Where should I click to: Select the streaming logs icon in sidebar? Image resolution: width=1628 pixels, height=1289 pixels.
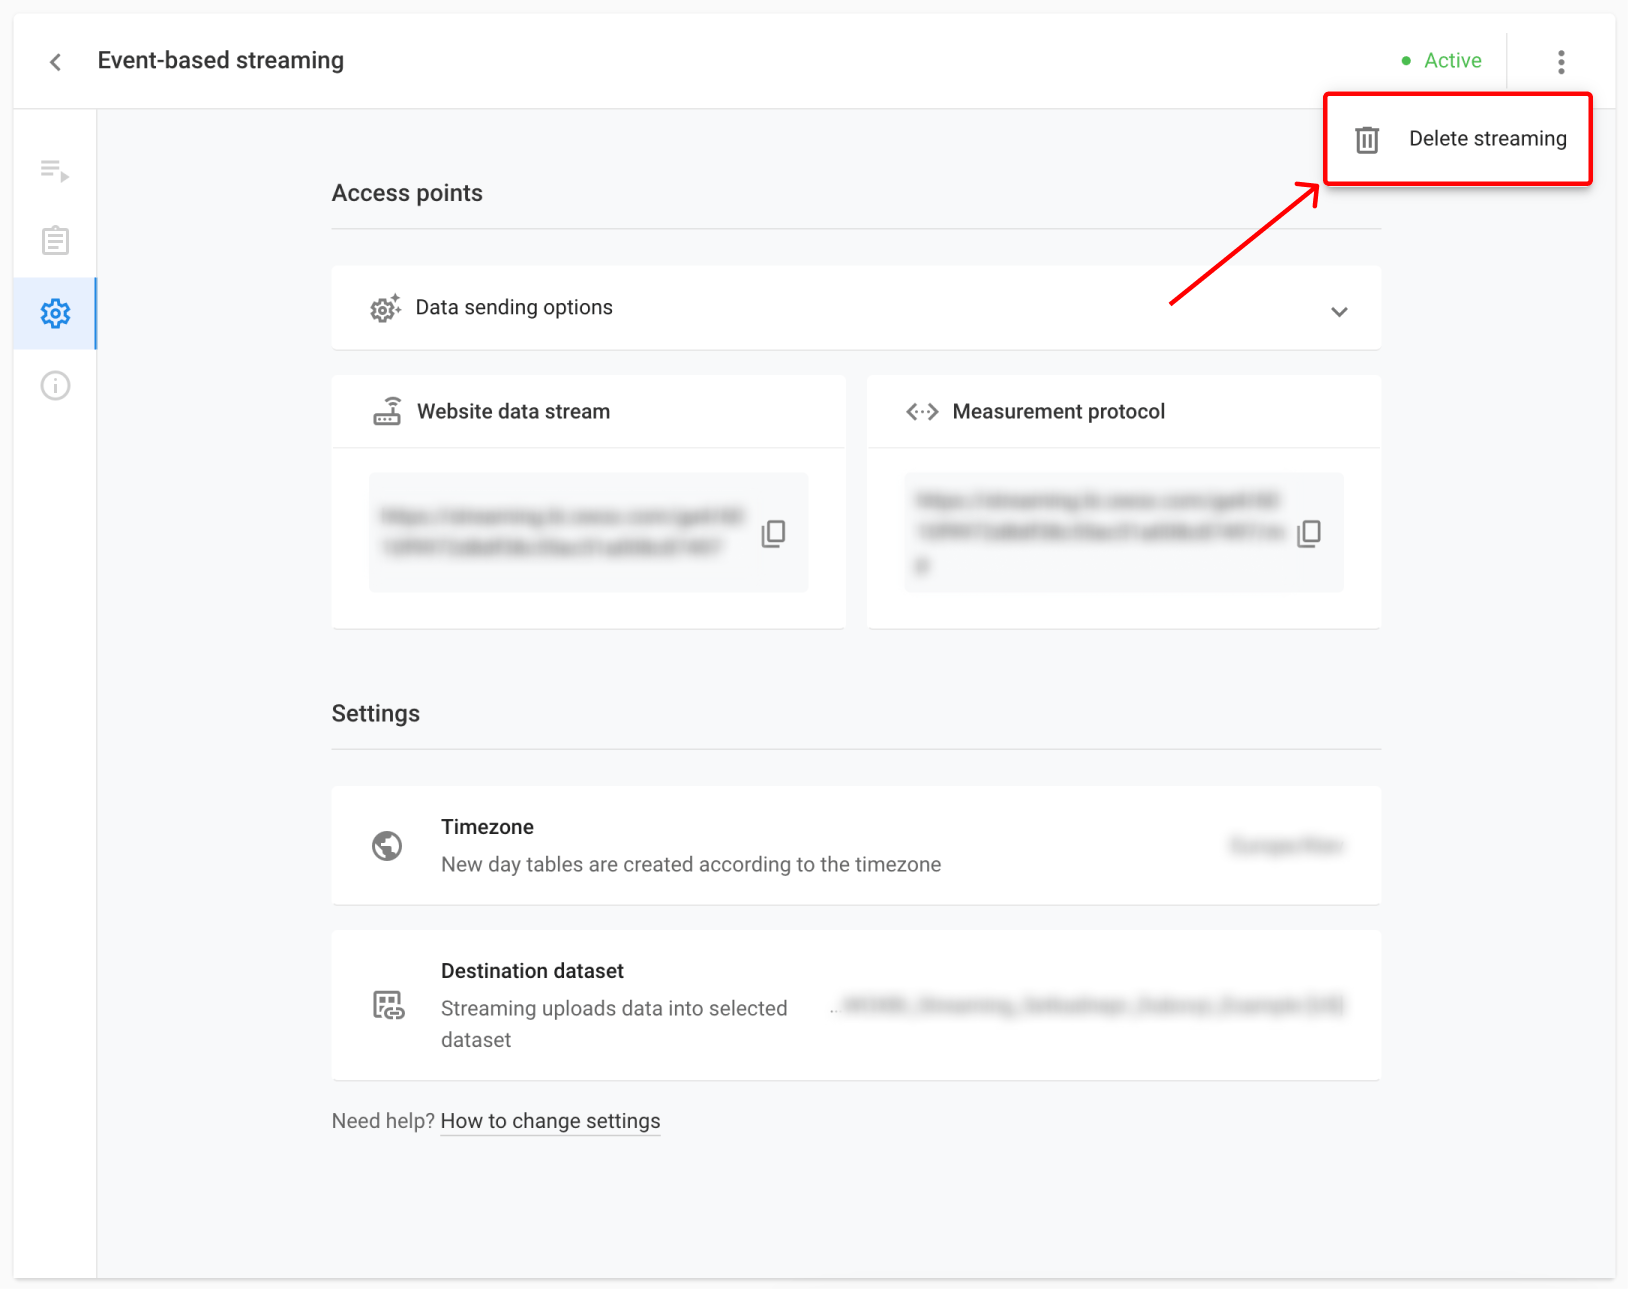(55, 172)
